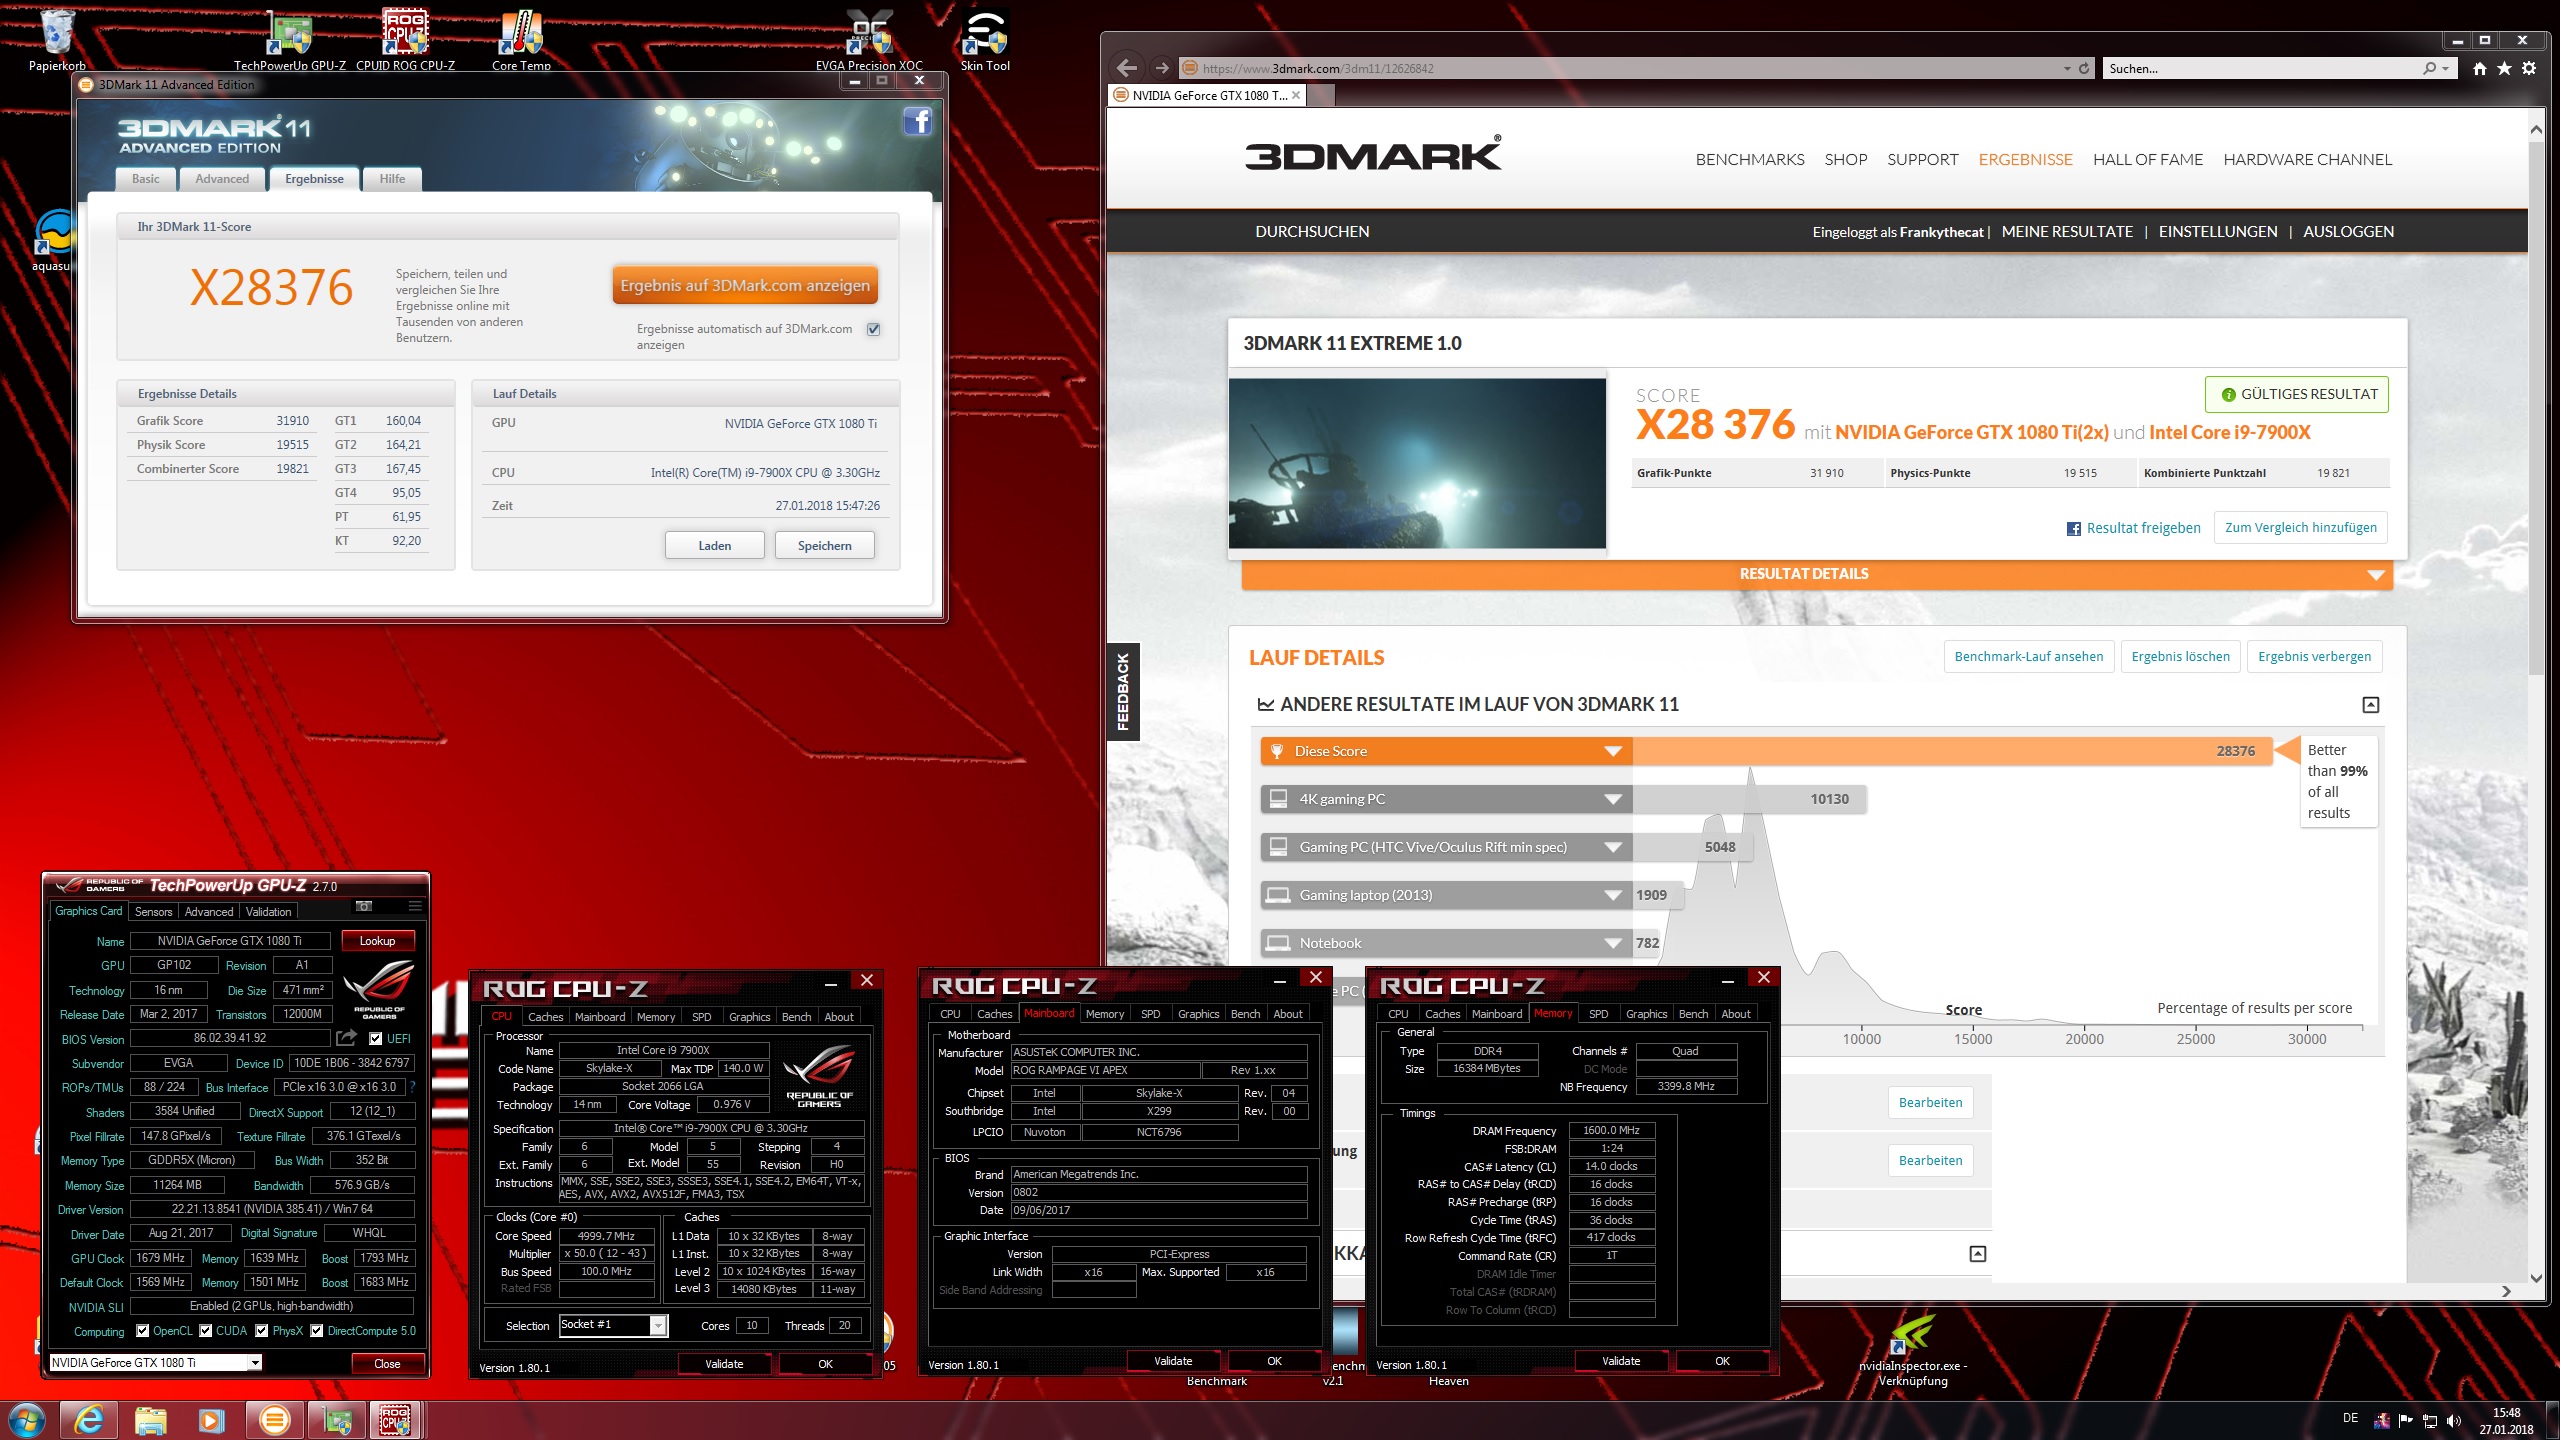Open the Core Temp desktop shortcut
This screenshot has height=1440, width=2560.
tap(521, 38)
